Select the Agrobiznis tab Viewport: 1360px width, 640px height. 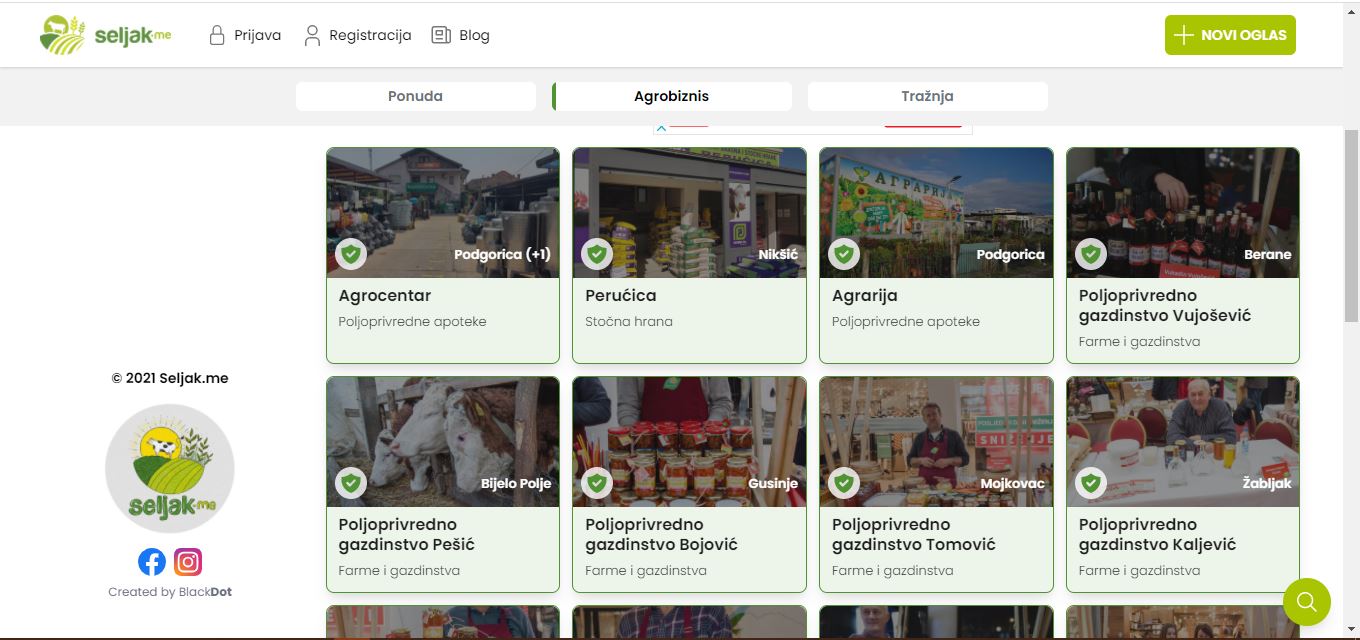pos(672,96)
